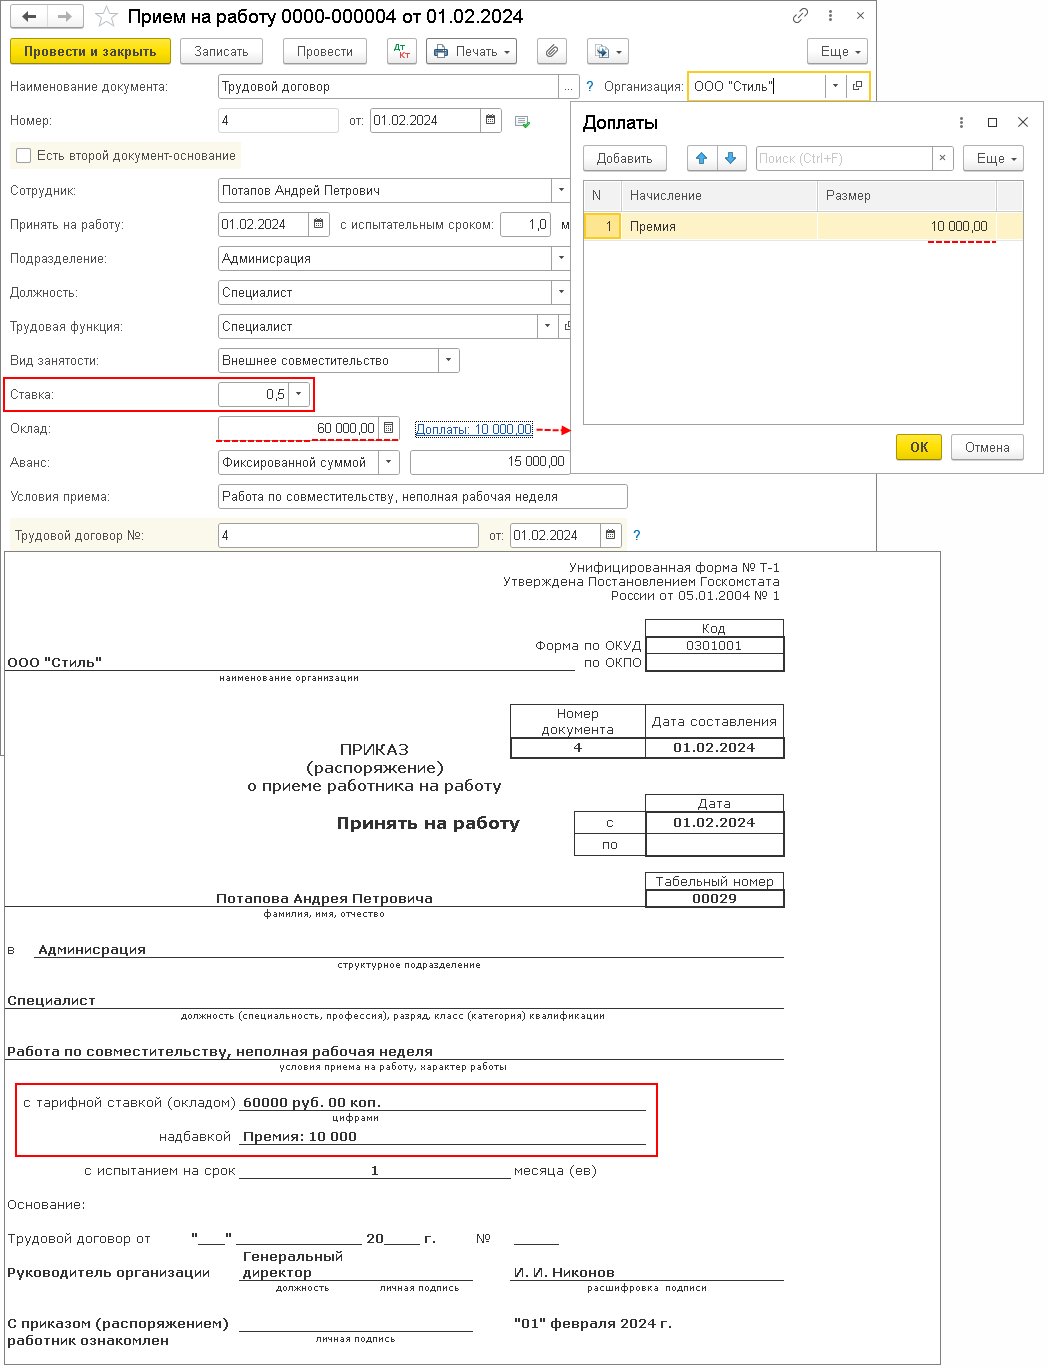
Task: Open the calculator beside the Оклад field
Action: [x=388, y=428]
